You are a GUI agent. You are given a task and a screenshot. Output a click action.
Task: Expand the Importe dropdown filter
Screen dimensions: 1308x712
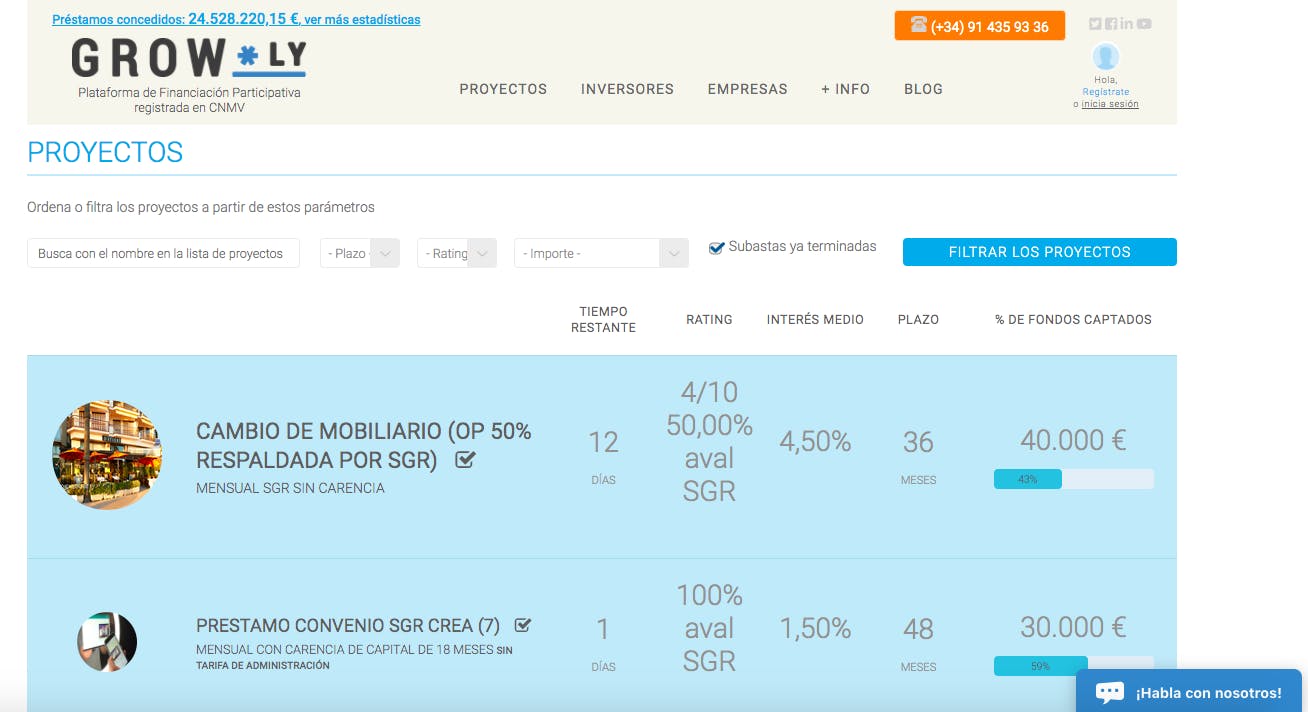tap(601, 253)
